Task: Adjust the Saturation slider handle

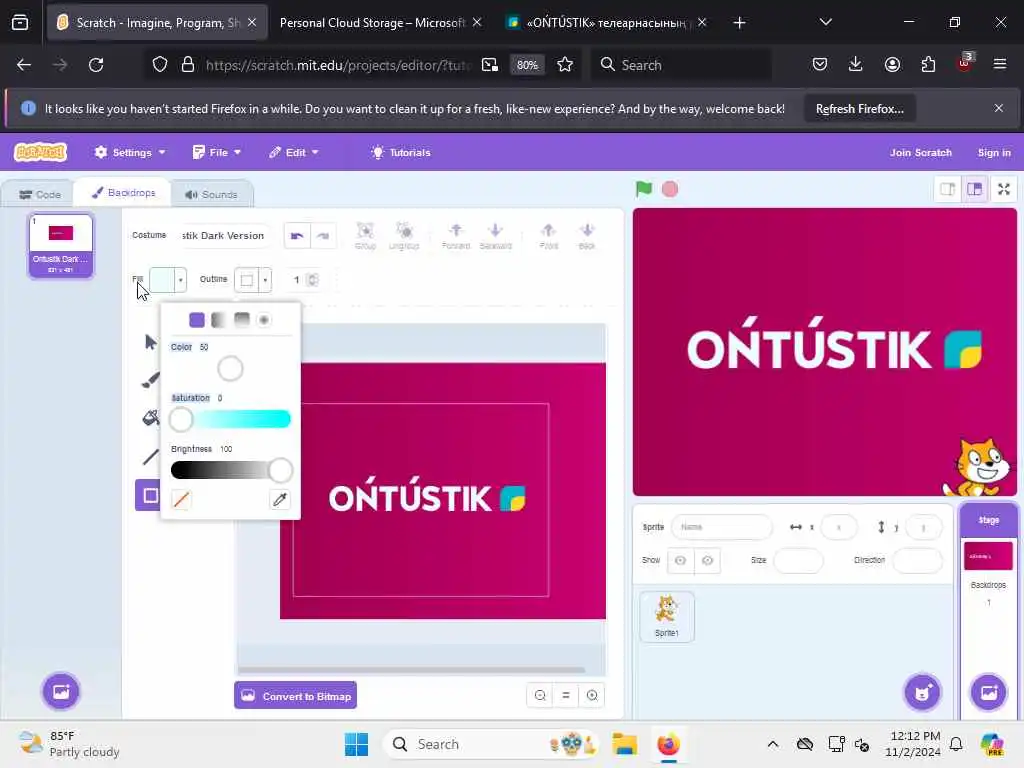Action: (181, 419)
